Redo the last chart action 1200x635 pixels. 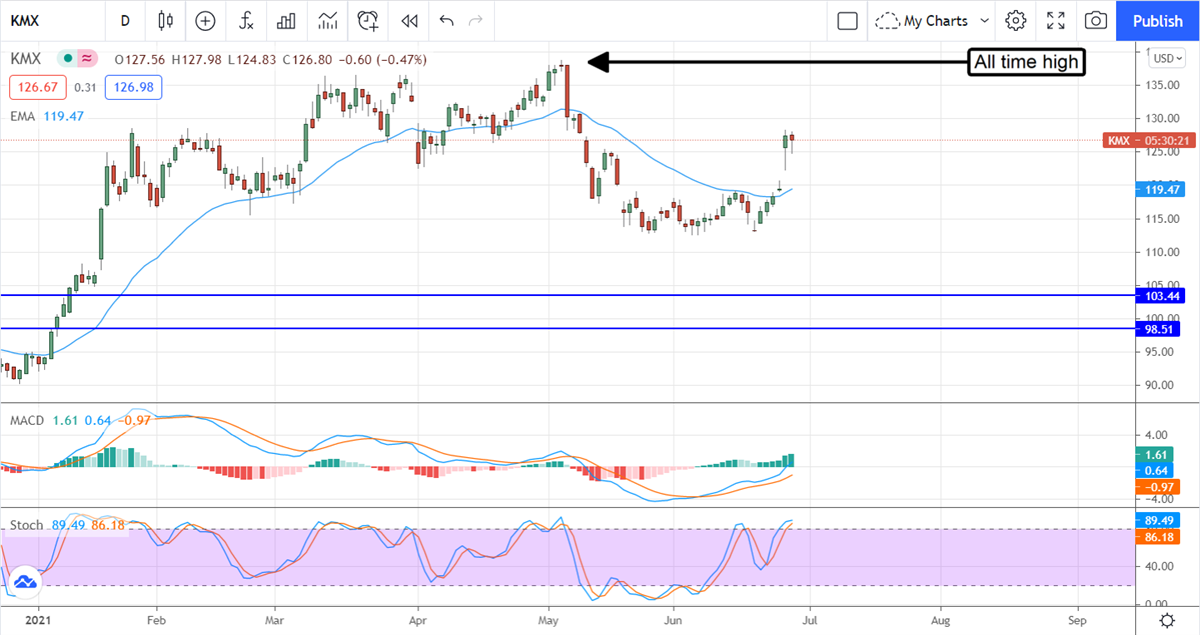(x=476, y=20)
